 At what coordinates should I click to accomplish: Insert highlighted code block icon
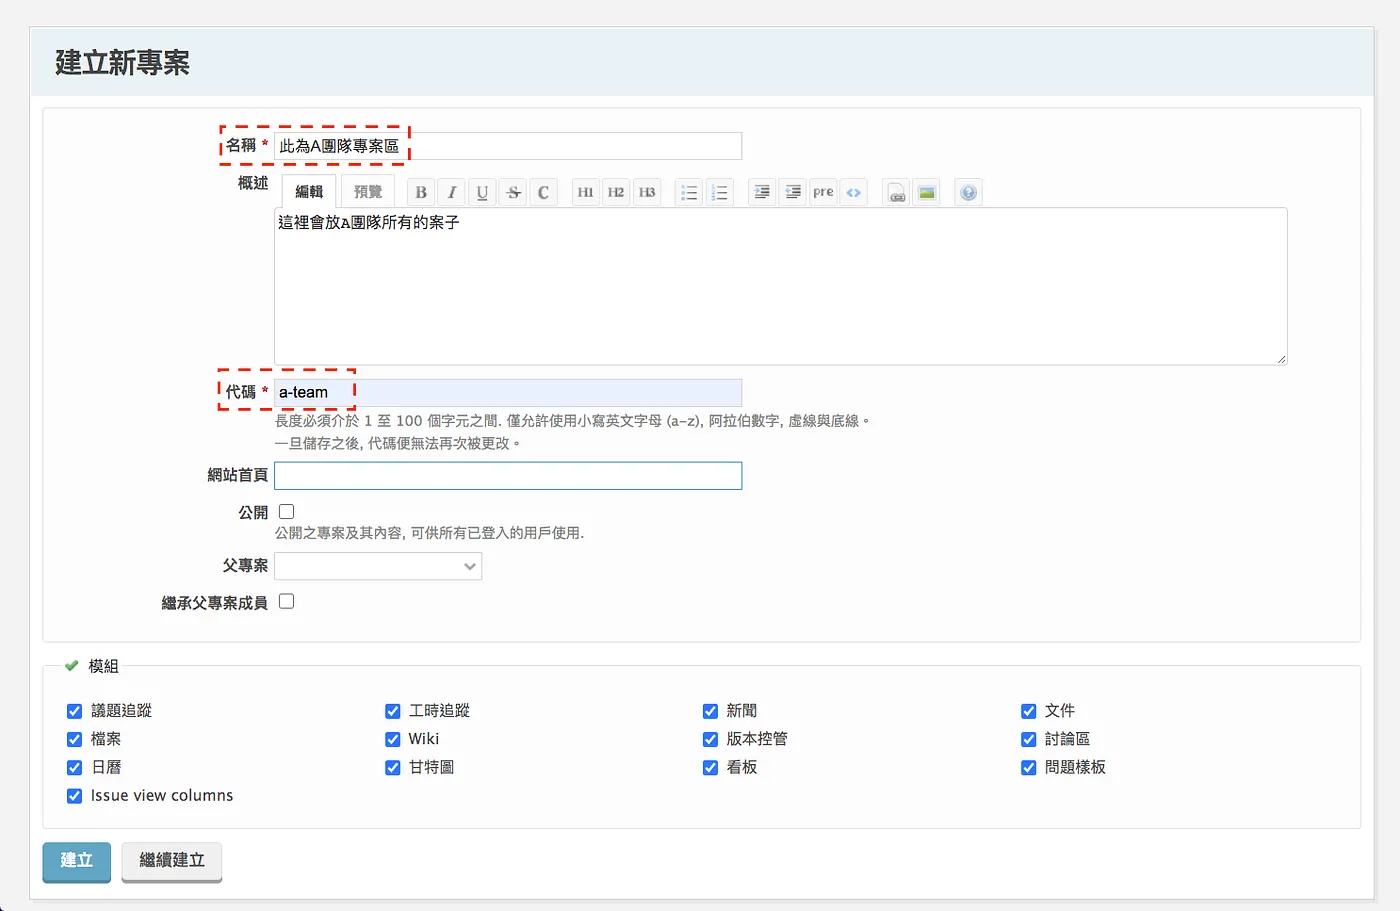[x=854, y=192]
